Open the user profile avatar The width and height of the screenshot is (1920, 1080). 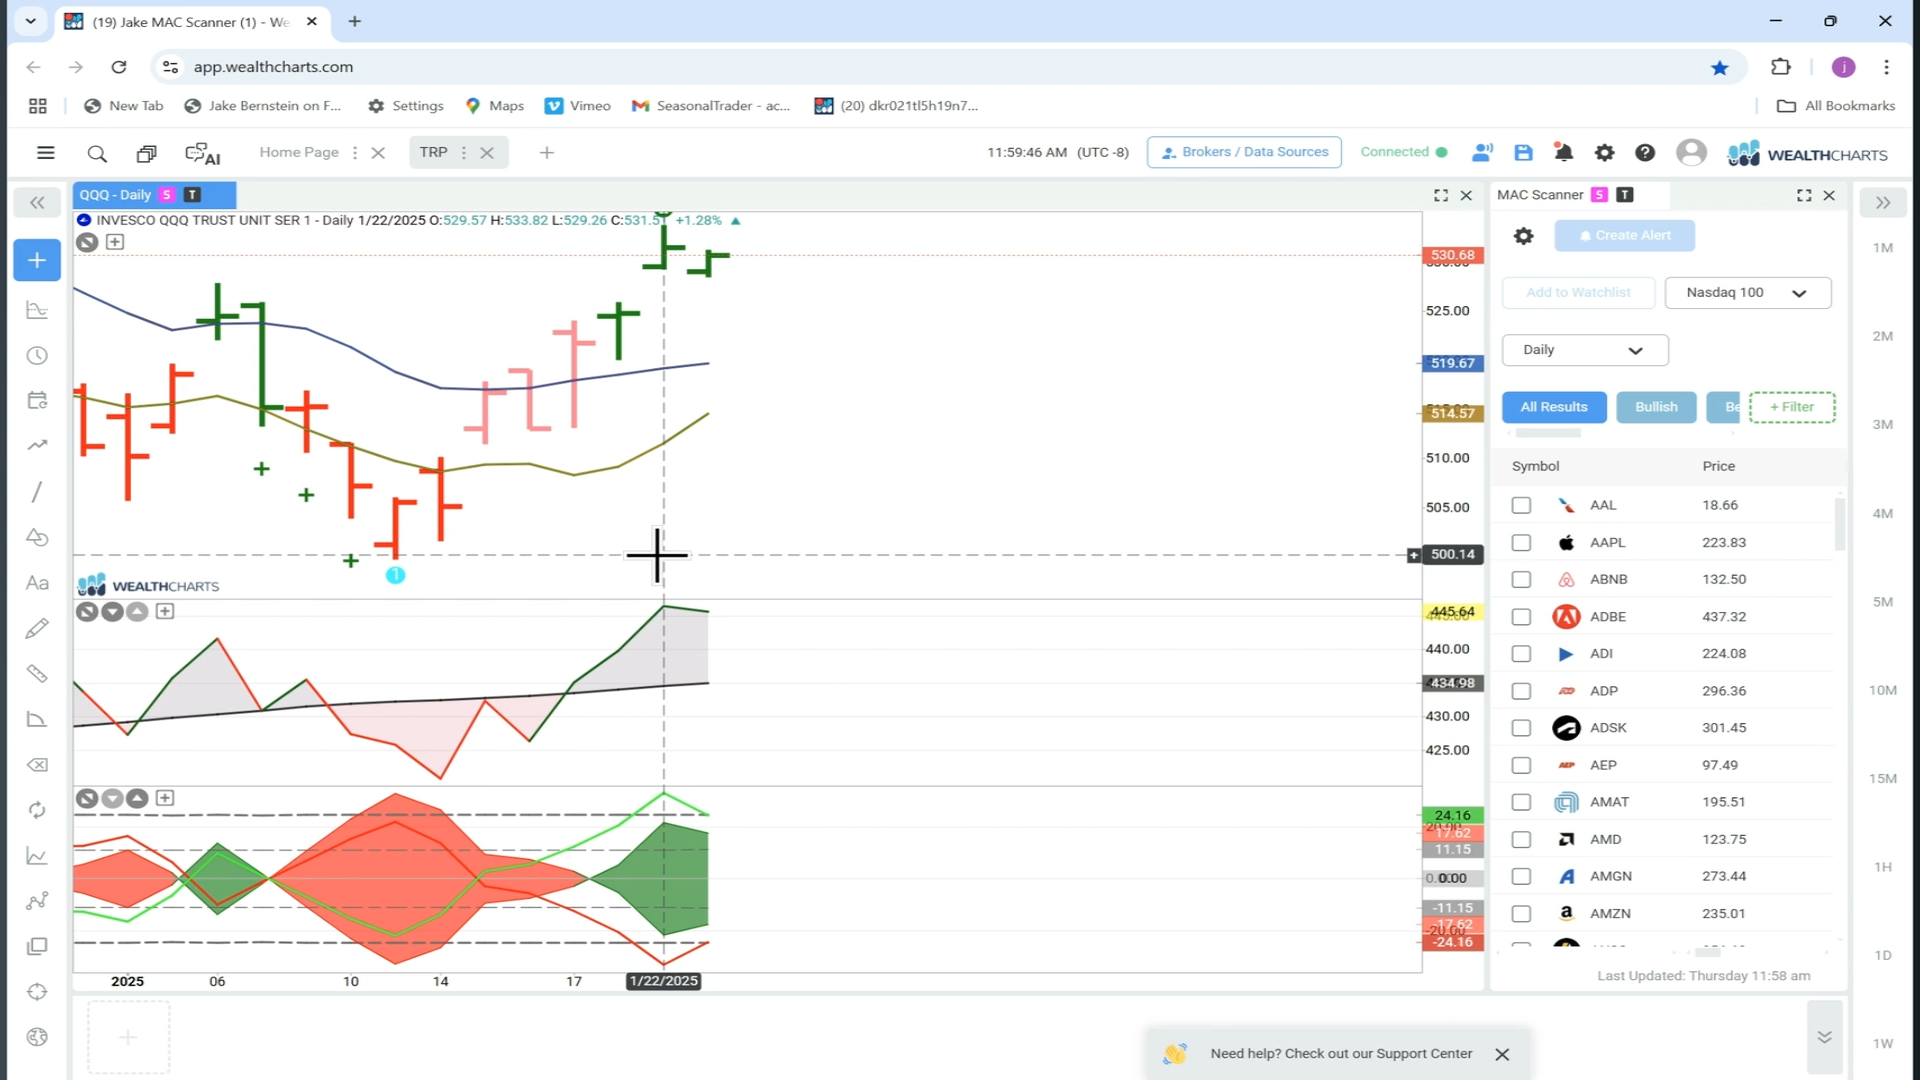tap(1691, 153)
